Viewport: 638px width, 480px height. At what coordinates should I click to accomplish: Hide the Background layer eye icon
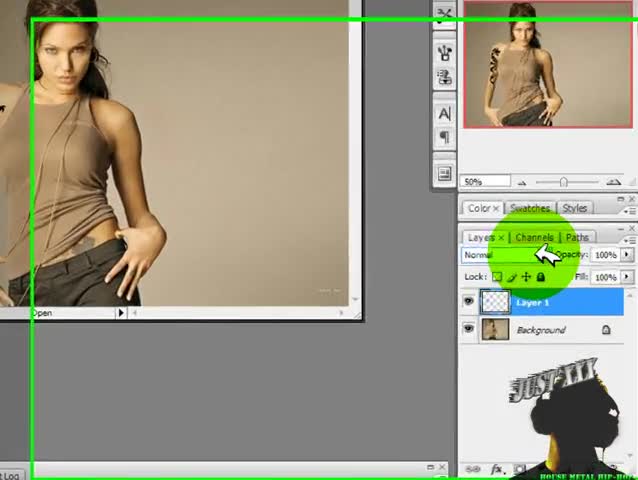[469, 328]
